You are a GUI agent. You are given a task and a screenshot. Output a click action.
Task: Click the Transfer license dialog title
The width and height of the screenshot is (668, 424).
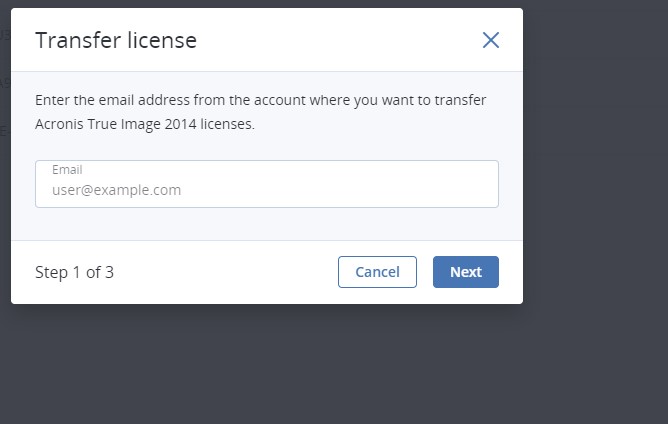coord(116,40)
